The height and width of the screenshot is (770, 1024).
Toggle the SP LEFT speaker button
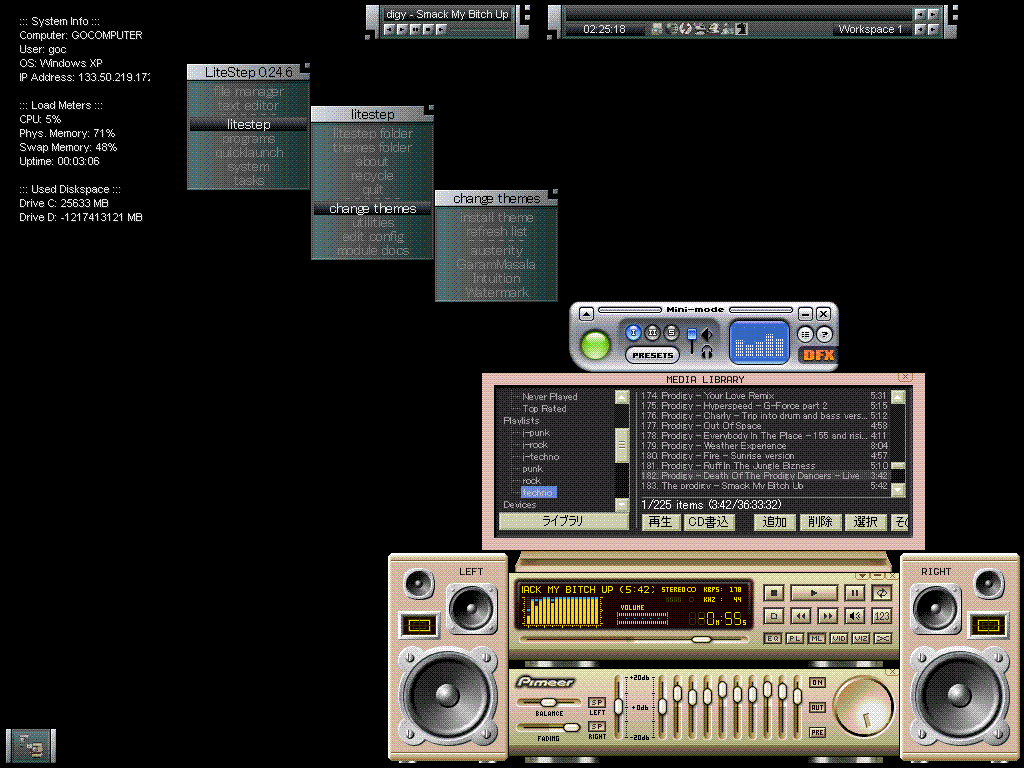(x=597, y=702)
